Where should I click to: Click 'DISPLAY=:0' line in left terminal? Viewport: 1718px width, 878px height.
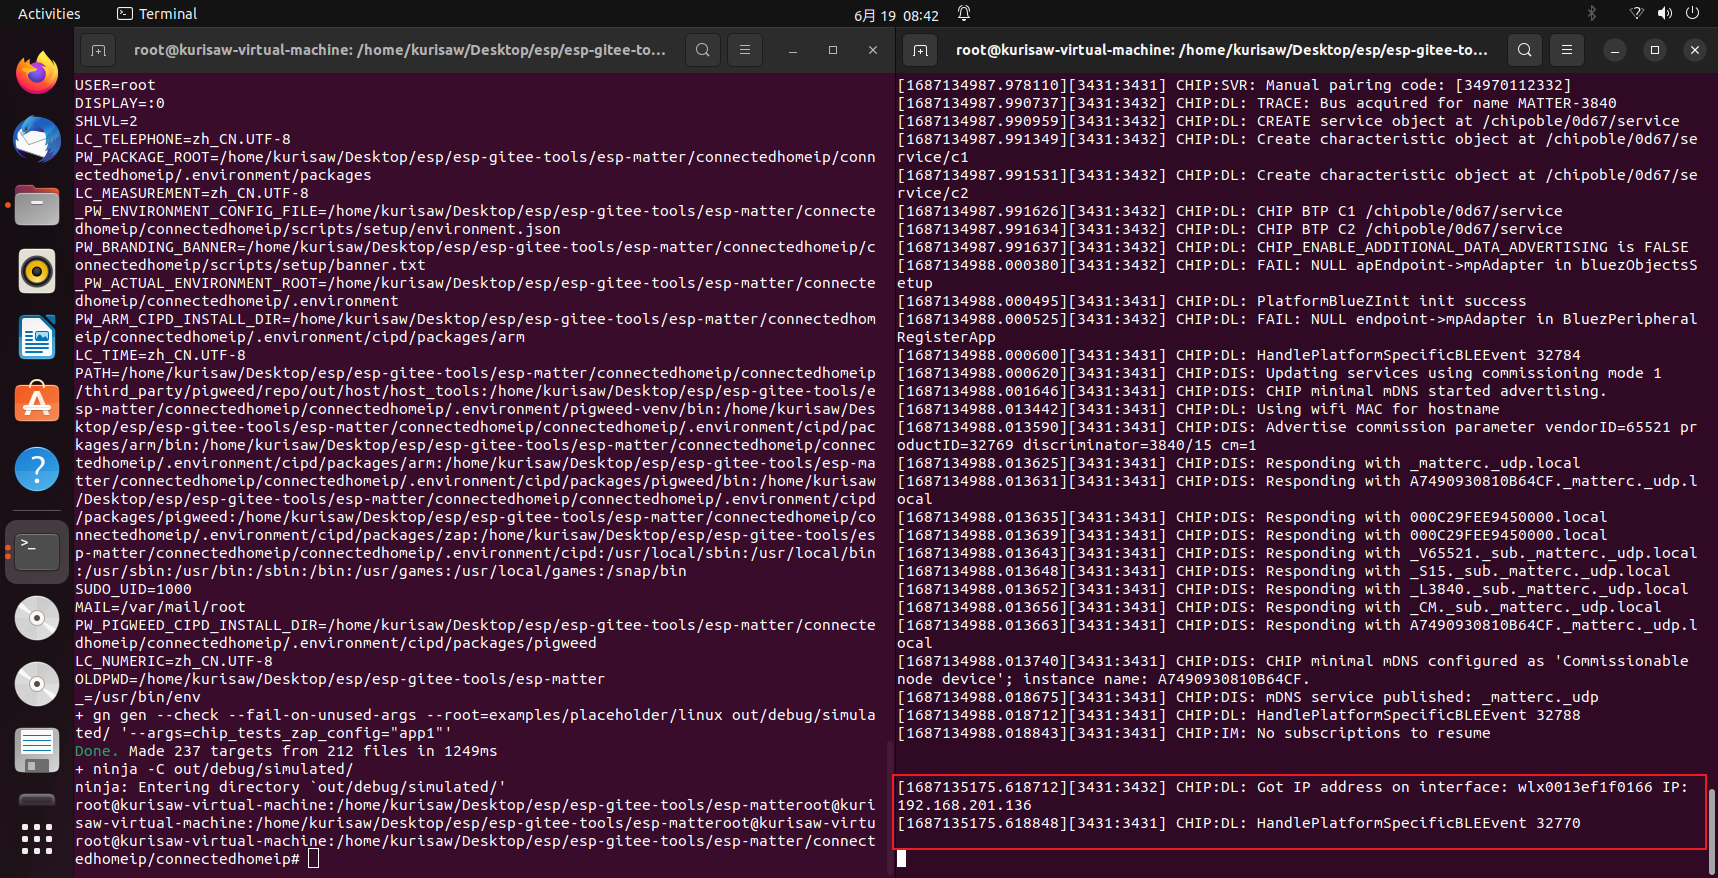(120, 103)
